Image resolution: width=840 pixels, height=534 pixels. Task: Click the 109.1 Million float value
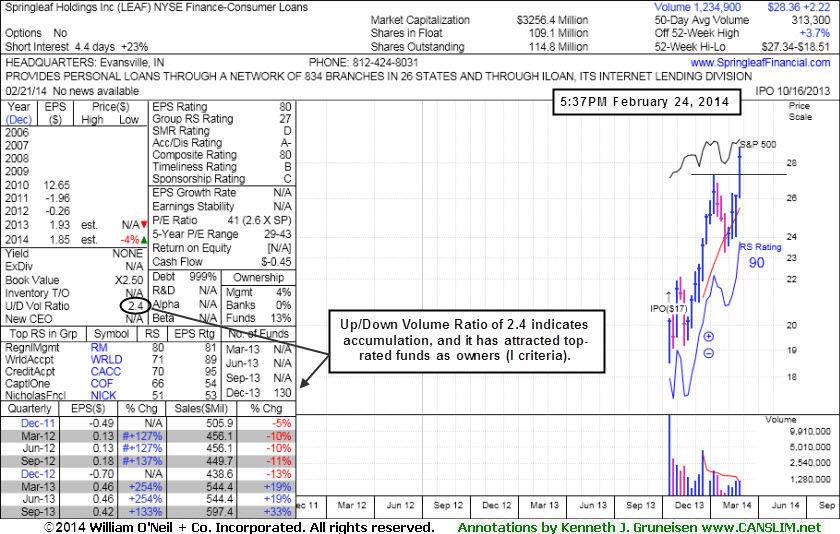558,33
